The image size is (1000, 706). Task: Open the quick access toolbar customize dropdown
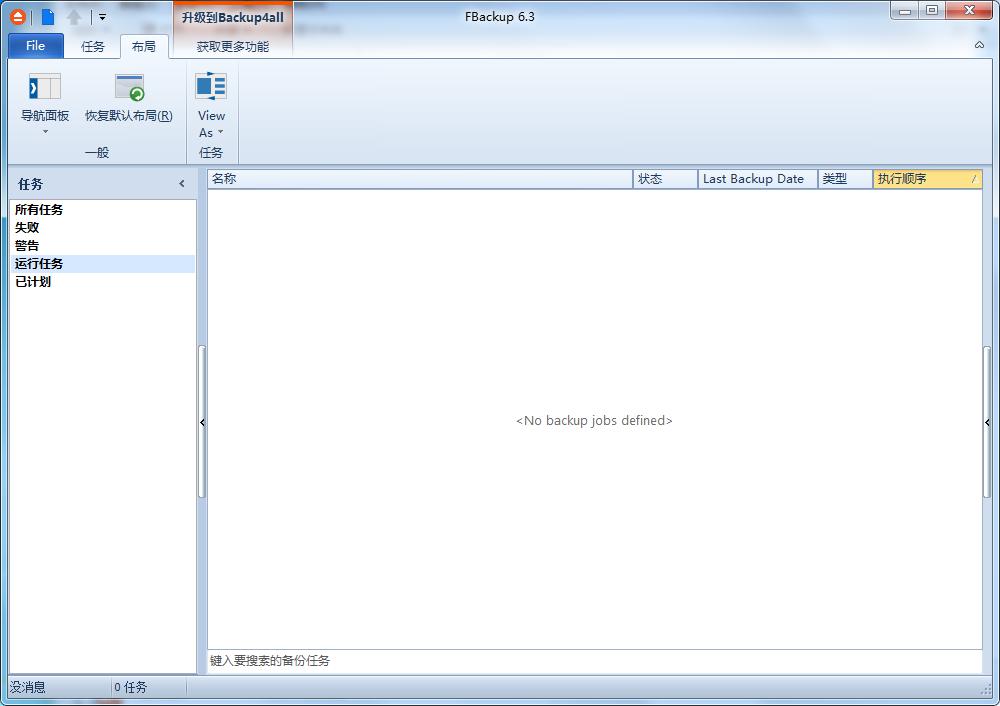pos(102,17)
